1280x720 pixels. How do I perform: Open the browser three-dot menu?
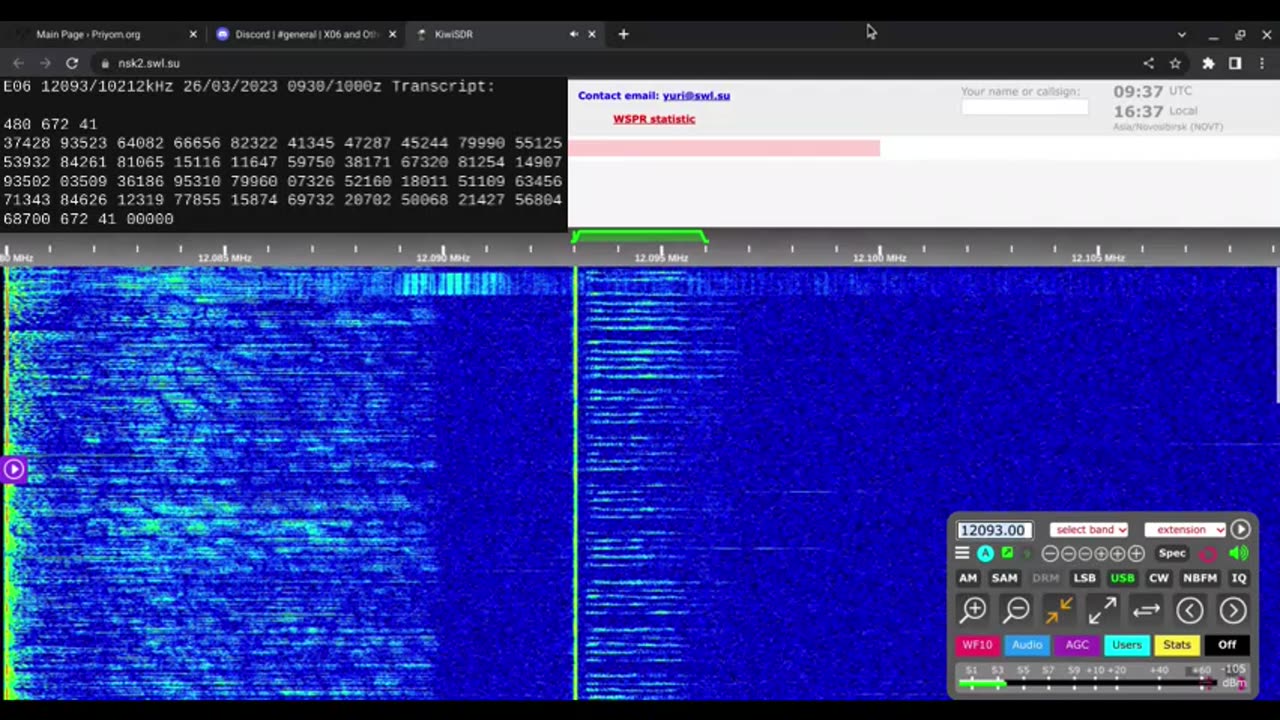pos(1262,63)
